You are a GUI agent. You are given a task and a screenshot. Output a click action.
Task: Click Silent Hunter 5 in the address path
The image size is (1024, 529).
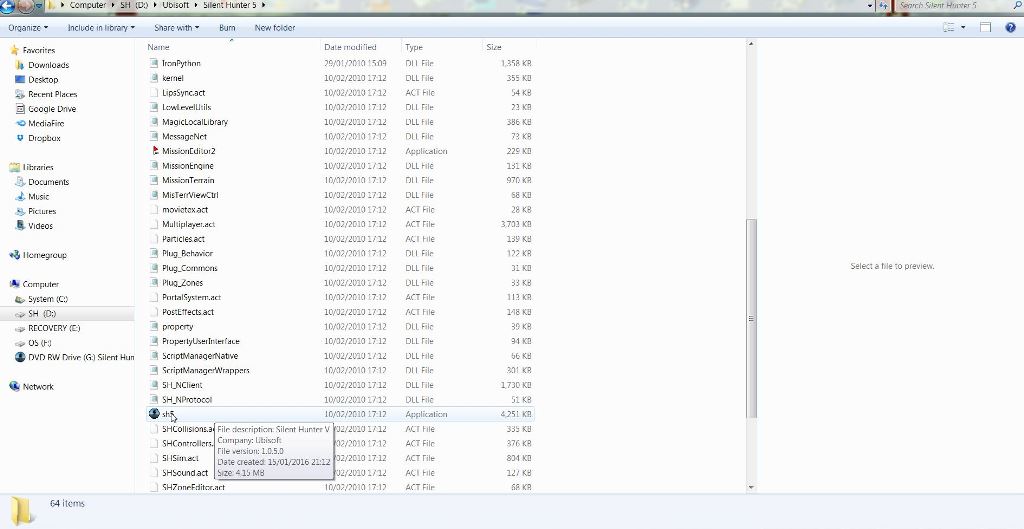[232, 5]
